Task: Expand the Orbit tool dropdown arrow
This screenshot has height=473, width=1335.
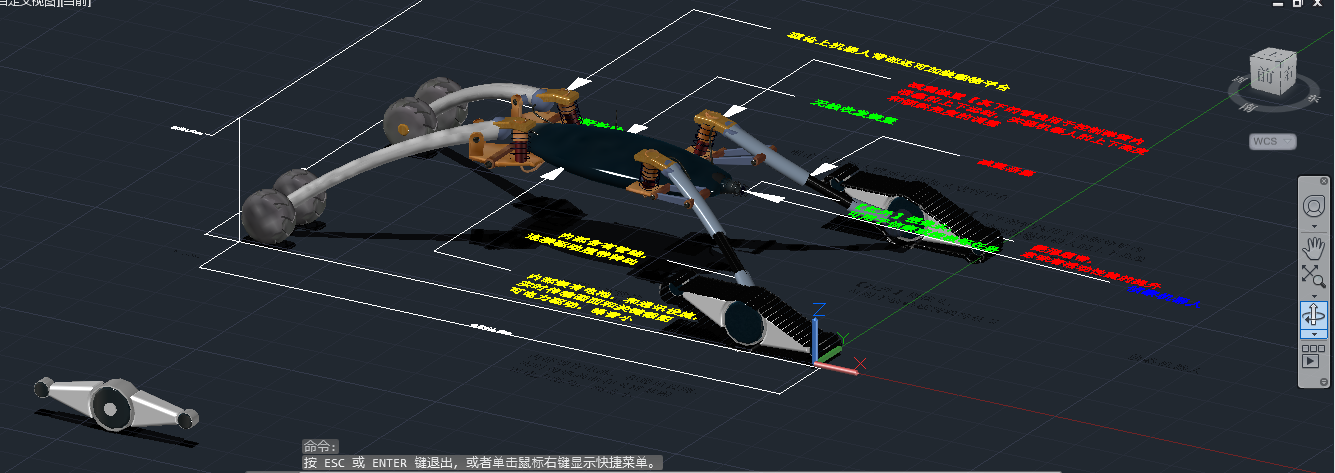Action: [1313, 334]
